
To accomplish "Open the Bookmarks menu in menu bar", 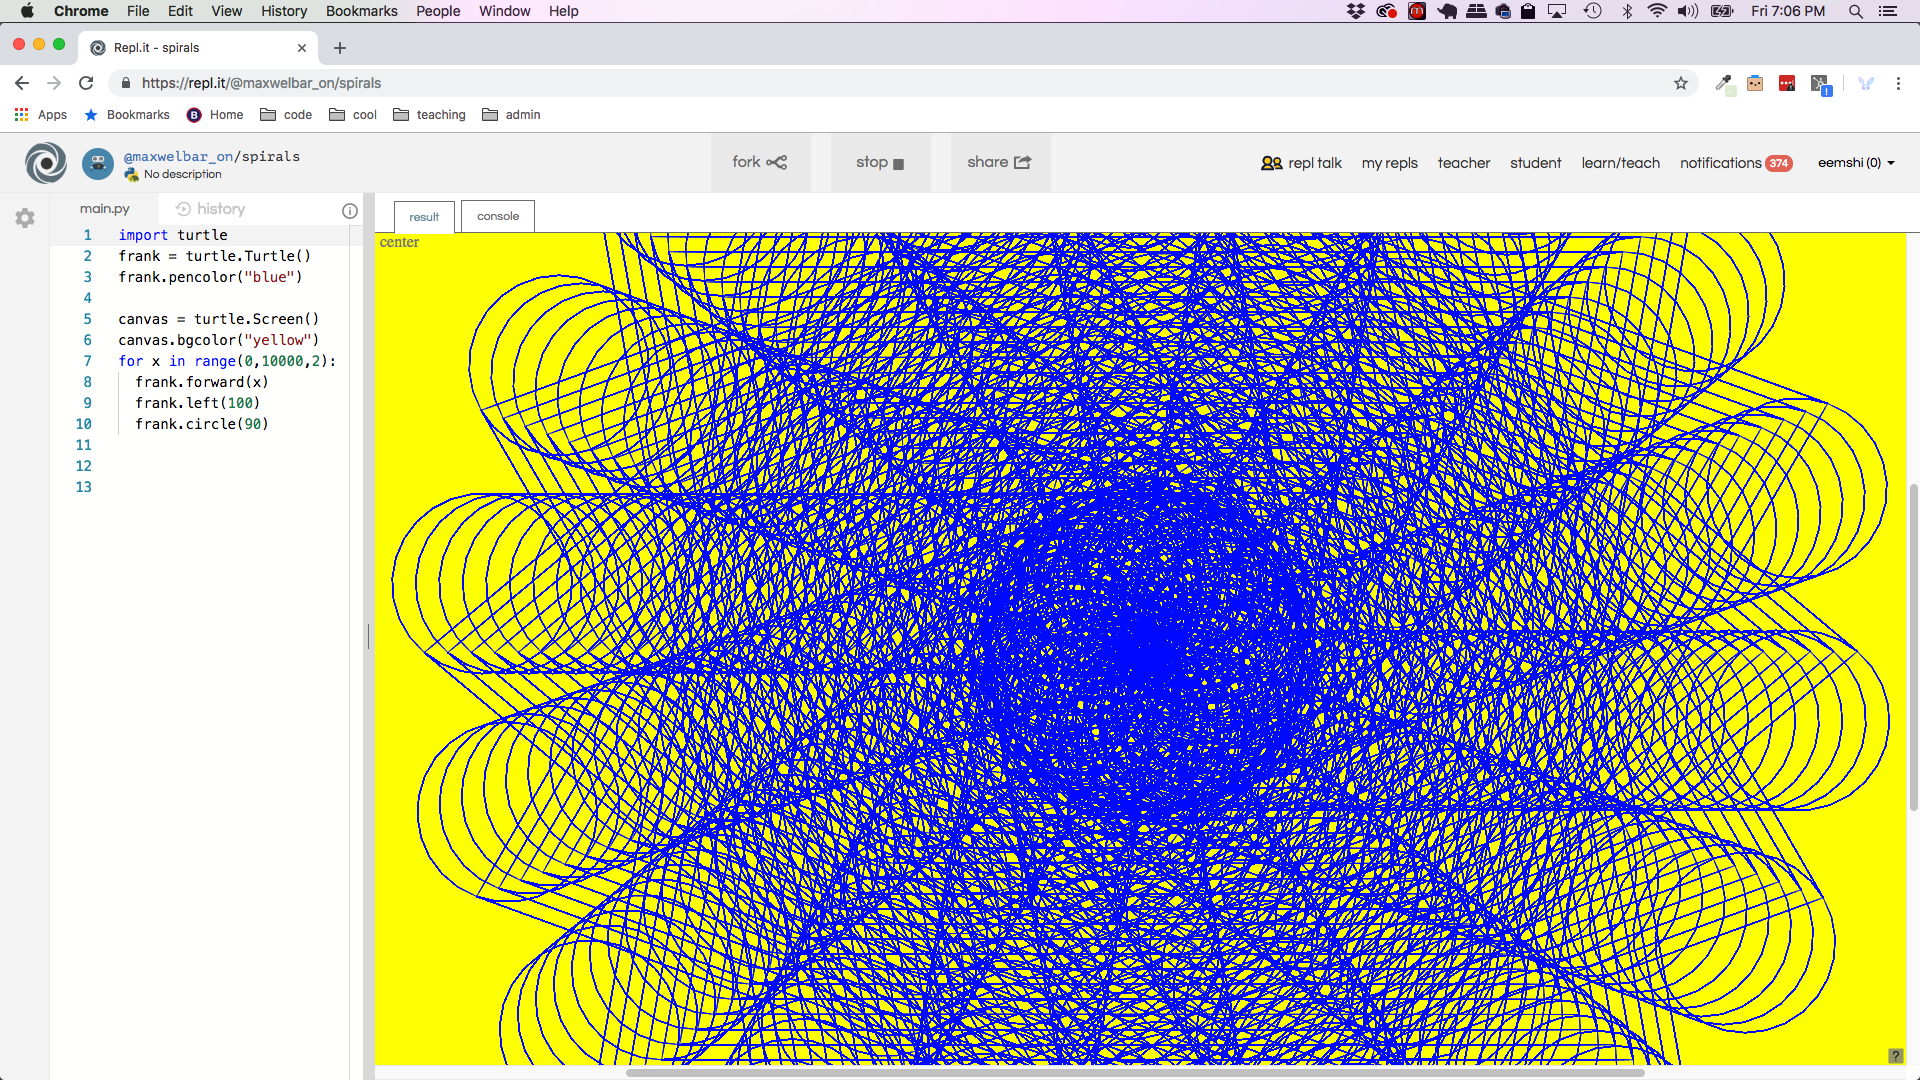I will 361,11.
